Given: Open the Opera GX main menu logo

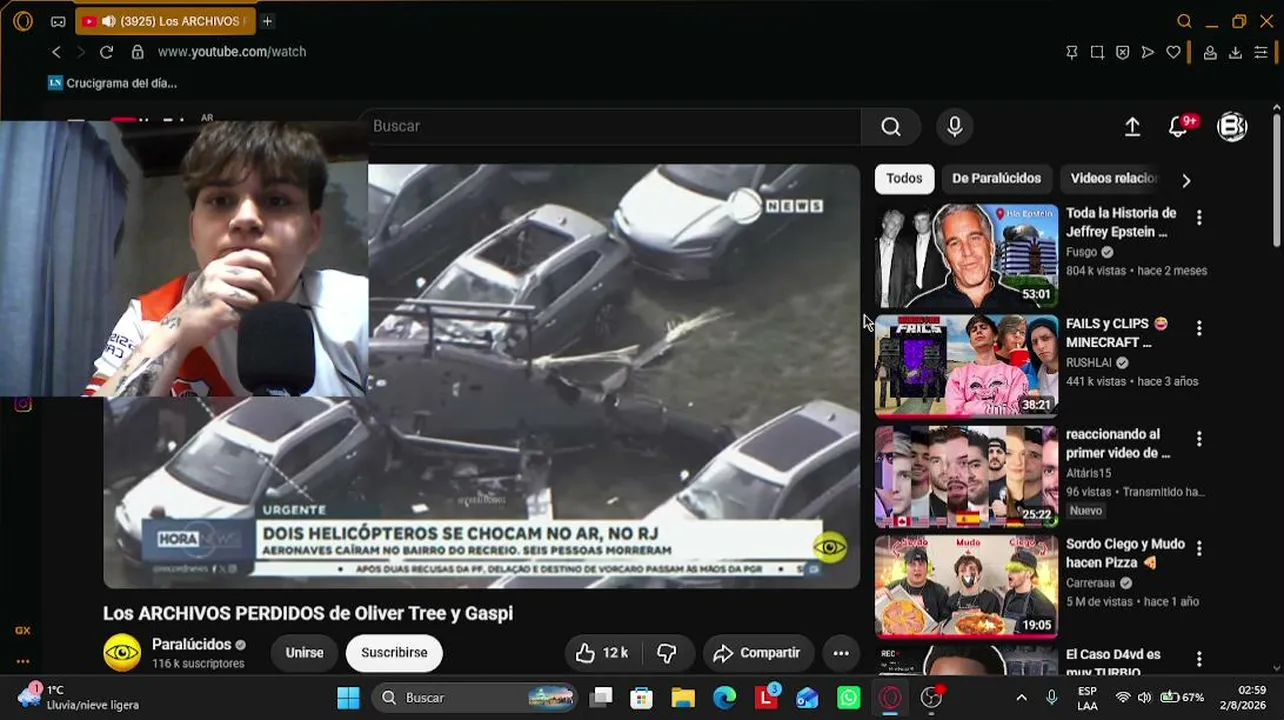Looking at the screenshot, I should [x=22, y=21].
